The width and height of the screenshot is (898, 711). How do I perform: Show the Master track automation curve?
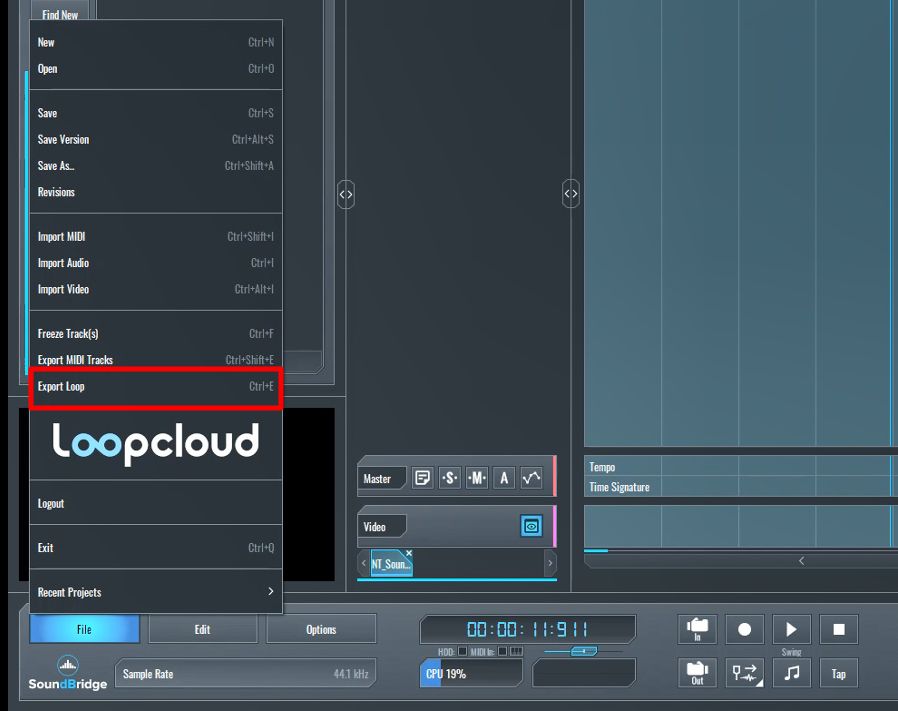pyautogui.click(x=531, y=478)
